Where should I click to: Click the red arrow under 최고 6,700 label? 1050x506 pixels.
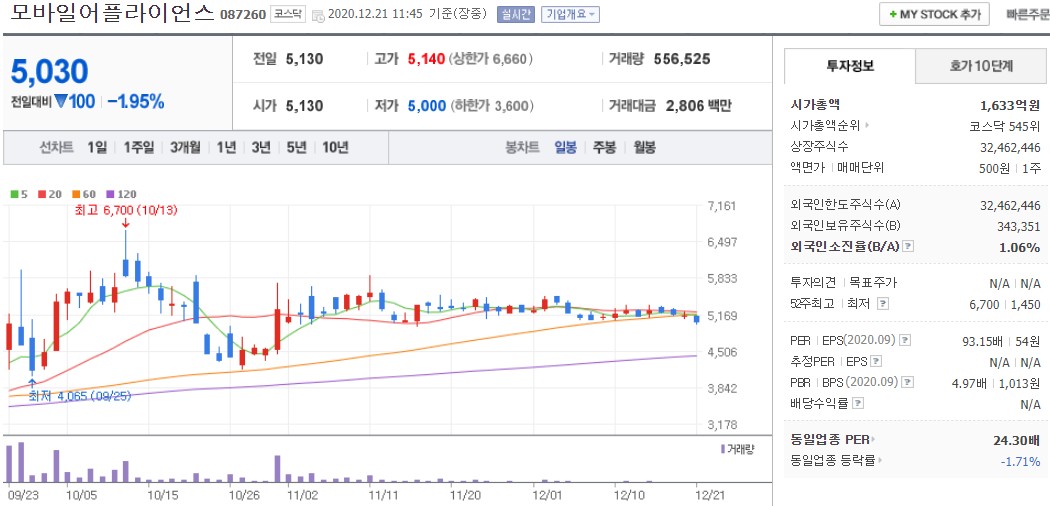[125, 223]
